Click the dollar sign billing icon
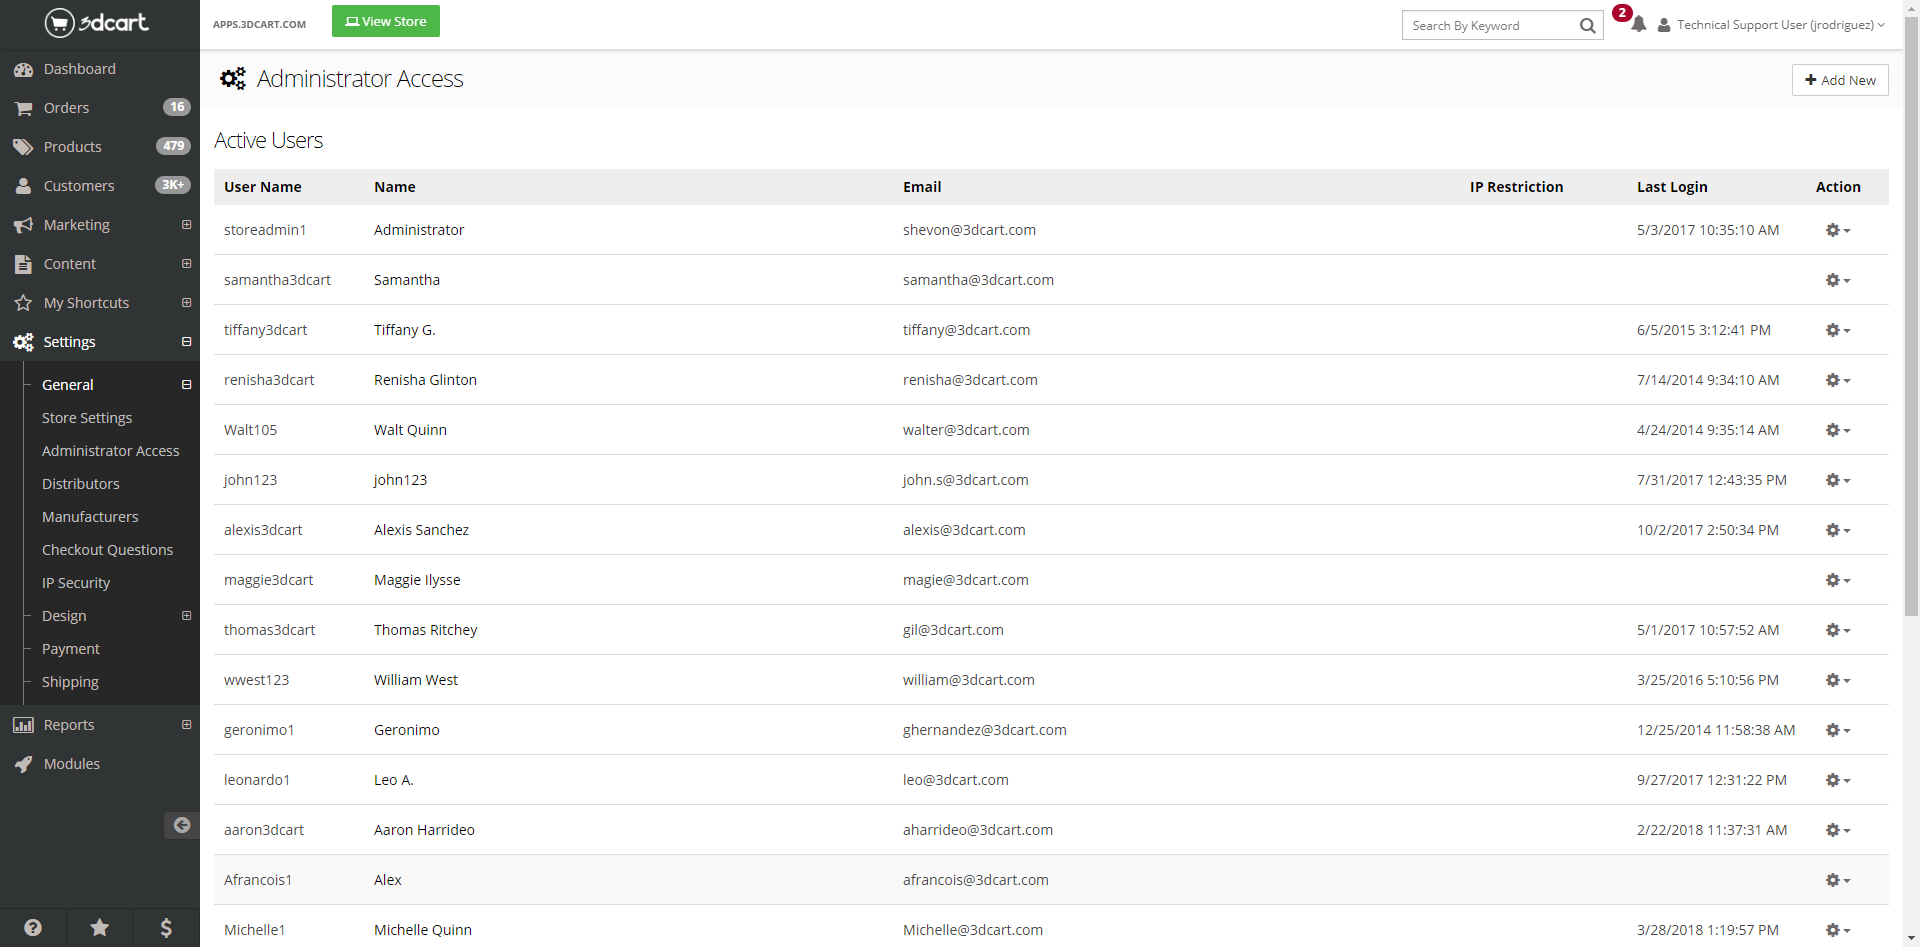Image resolution: width=1920 pixels, height=947 pixels. point(166,927)
